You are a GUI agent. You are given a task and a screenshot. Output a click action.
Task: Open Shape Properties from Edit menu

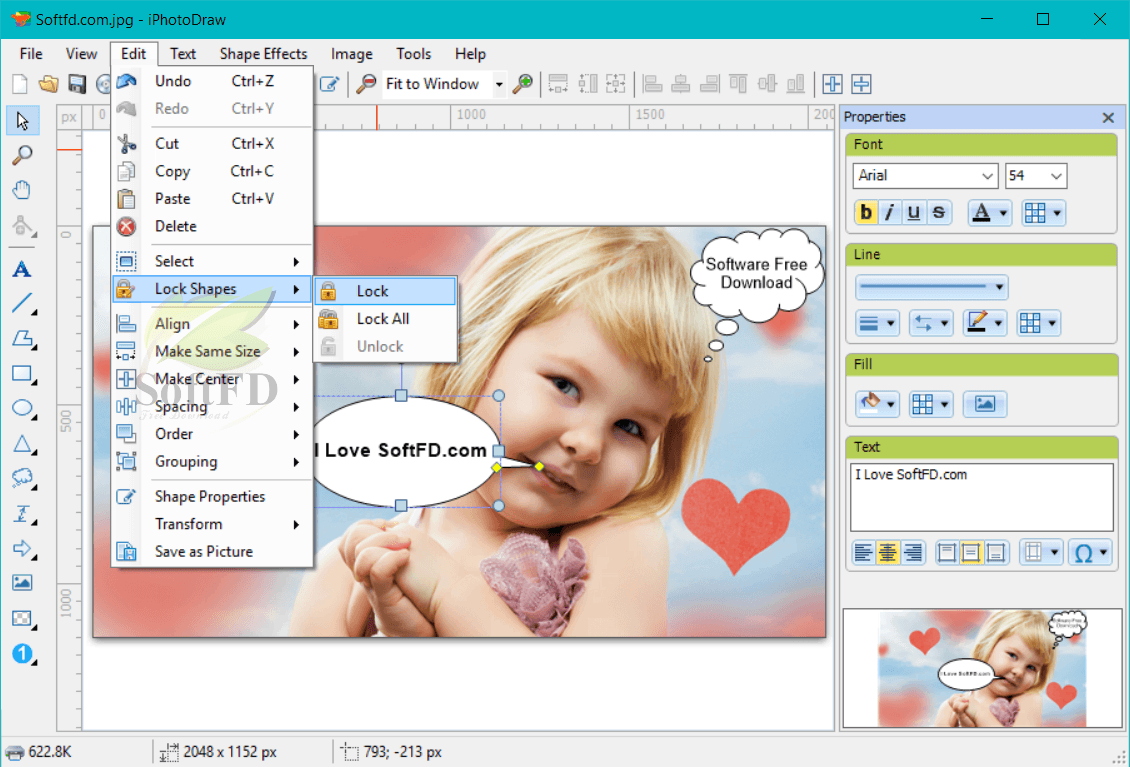pos(212,497)
